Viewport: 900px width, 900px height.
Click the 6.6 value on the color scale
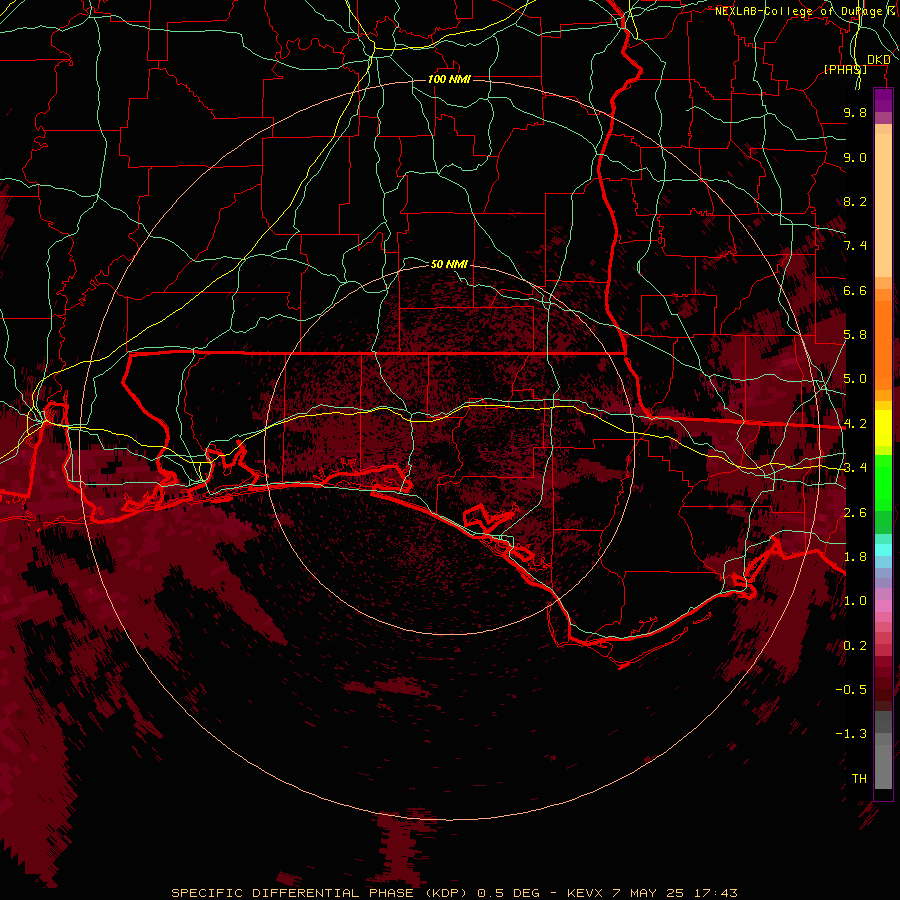click(x=855, y=290)
